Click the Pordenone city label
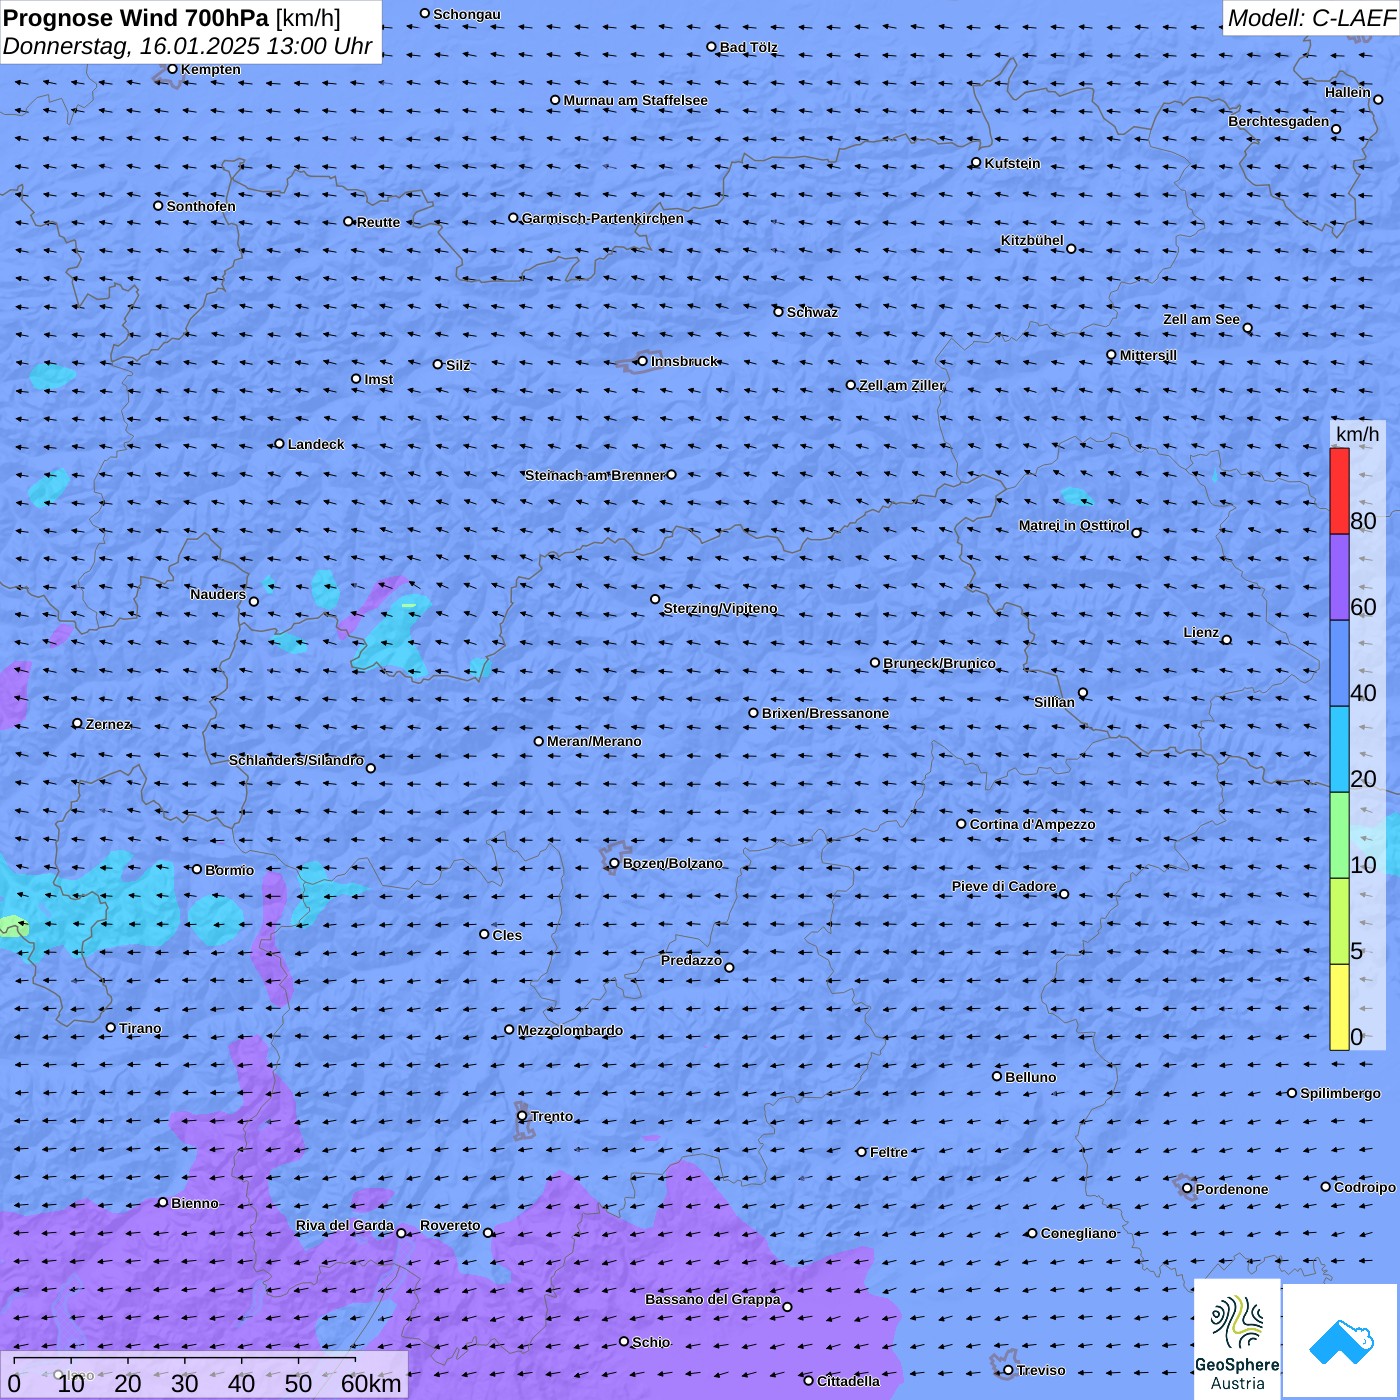 coord(1232,1189)
